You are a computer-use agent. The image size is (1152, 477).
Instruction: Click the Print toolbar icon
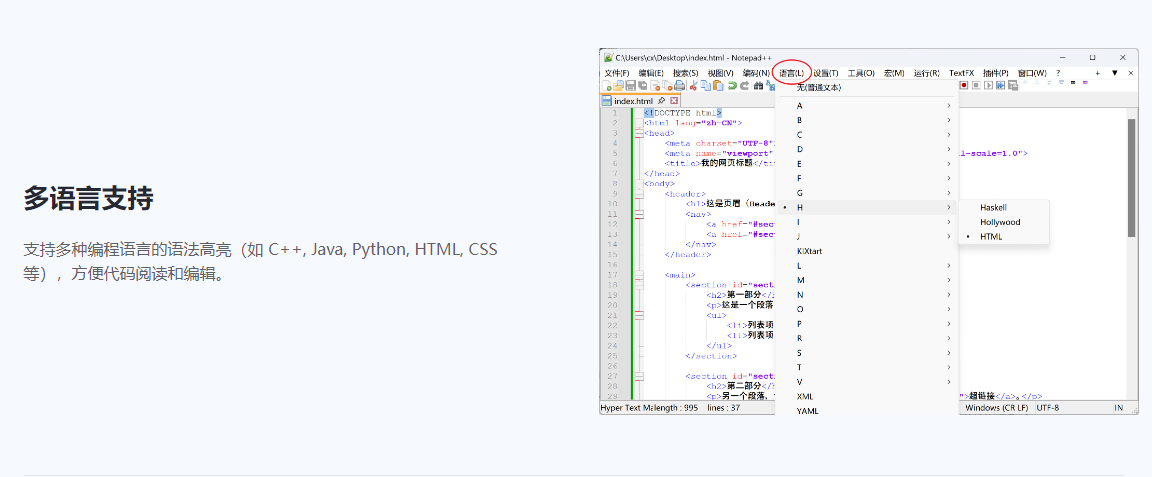[x=680, y=86]
